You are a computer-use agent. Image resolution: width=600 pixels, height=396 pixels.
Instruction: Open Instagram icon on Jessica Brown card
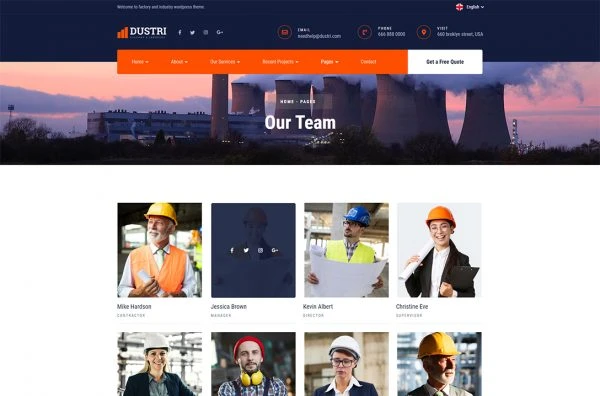click(260, 250)
